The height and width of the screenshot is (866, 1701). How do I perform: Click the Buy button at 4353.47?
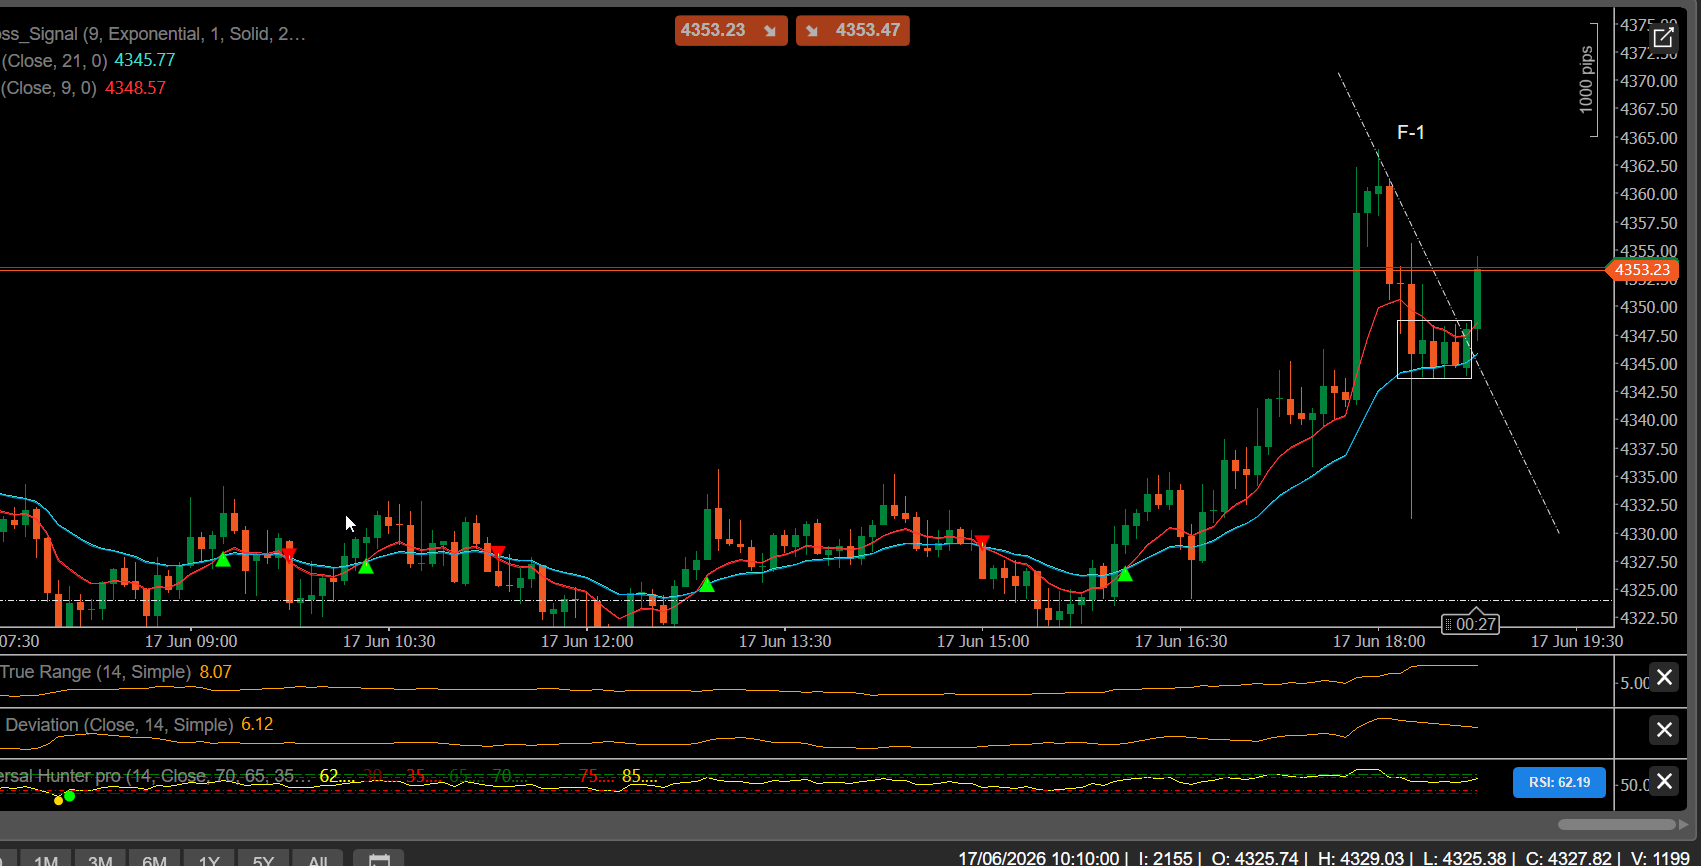pyautogui.click(x=853, y=30)
